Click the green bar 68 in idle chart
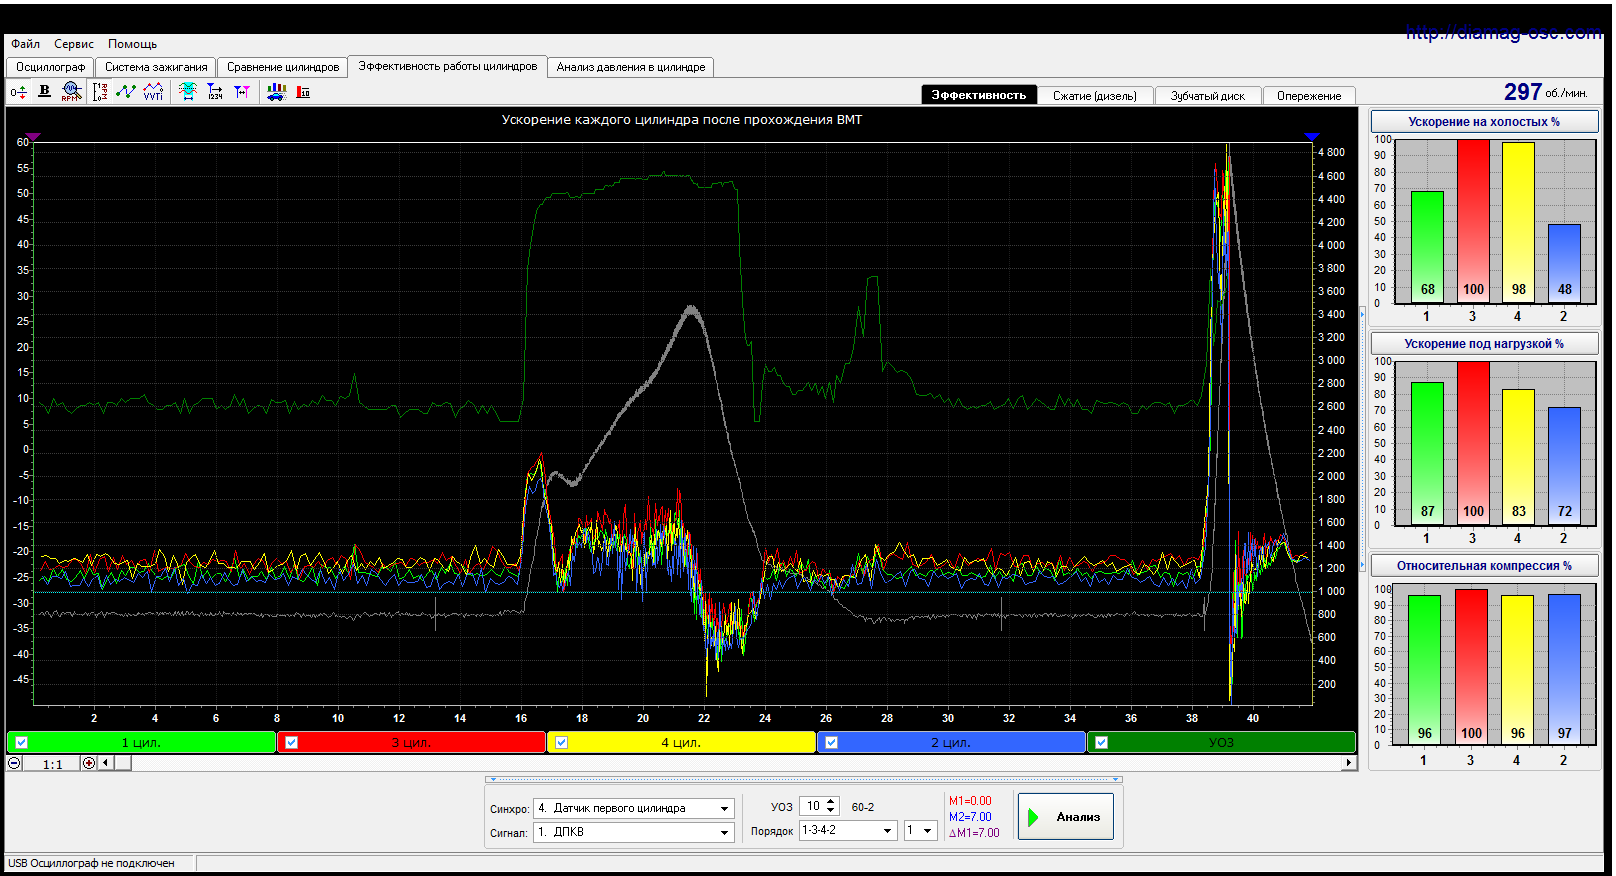Screen dimensions: 1616x876 point(1427,246)
